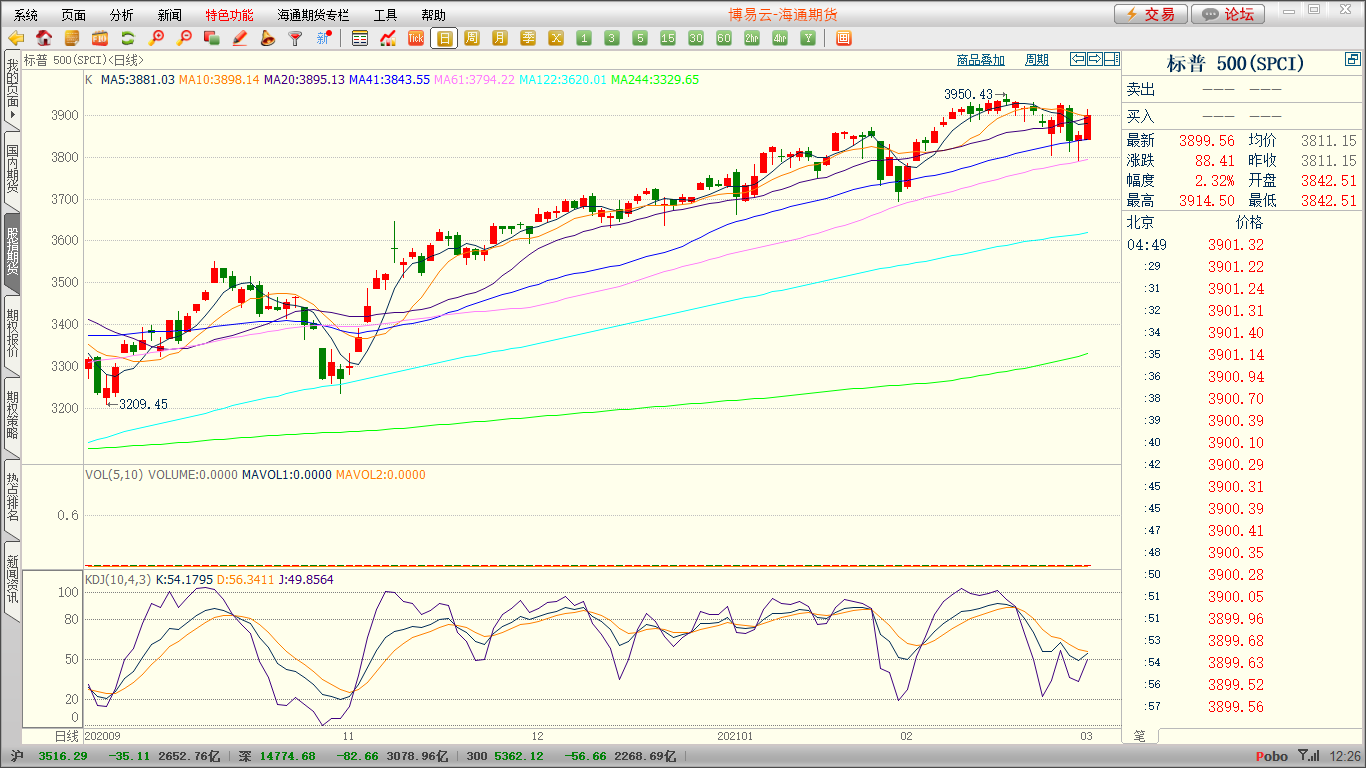Click the 周期 link above the chart
Image resolution: width=1366 pixels, height=768 pixels.
(1037, 60)
